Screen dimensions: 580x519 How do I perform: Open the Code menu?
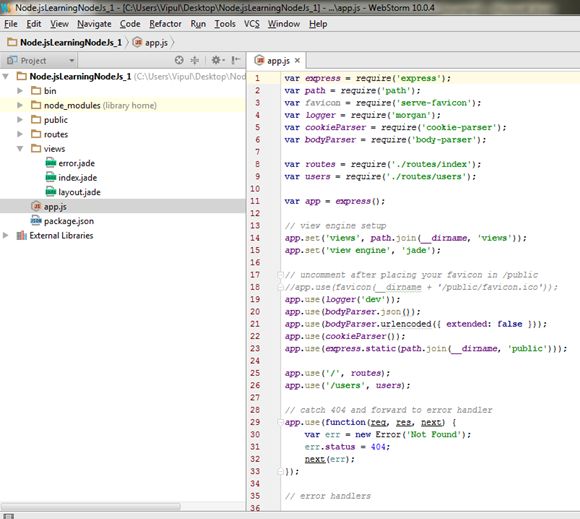[130, 24]
